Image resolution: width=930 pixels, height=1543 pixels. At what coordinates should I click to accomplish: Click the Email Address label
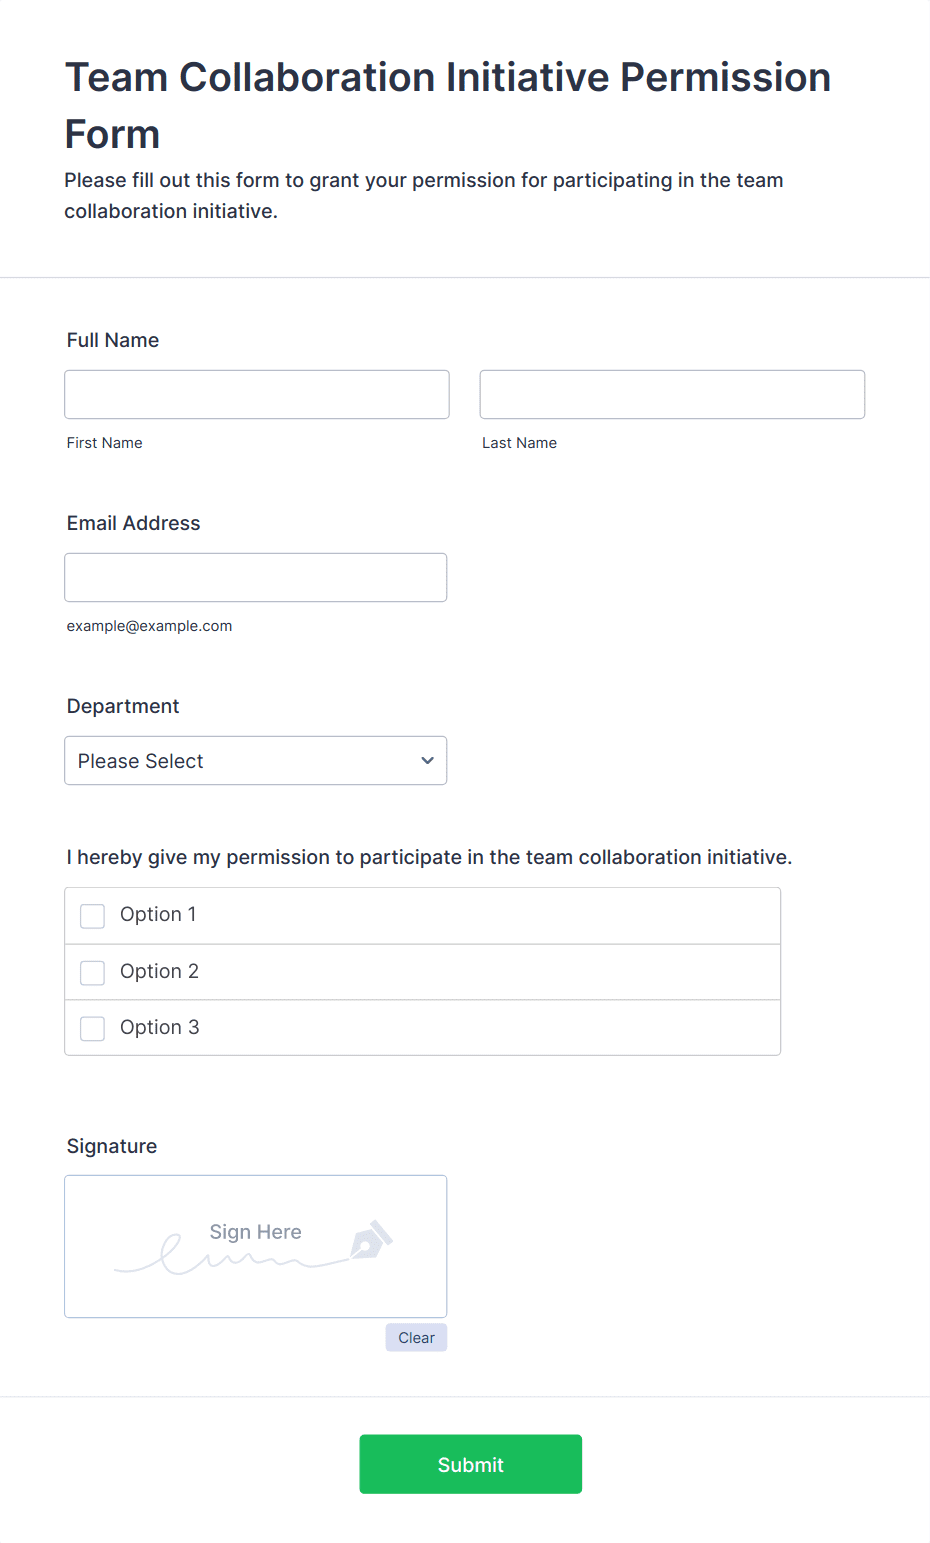[134, 524]
